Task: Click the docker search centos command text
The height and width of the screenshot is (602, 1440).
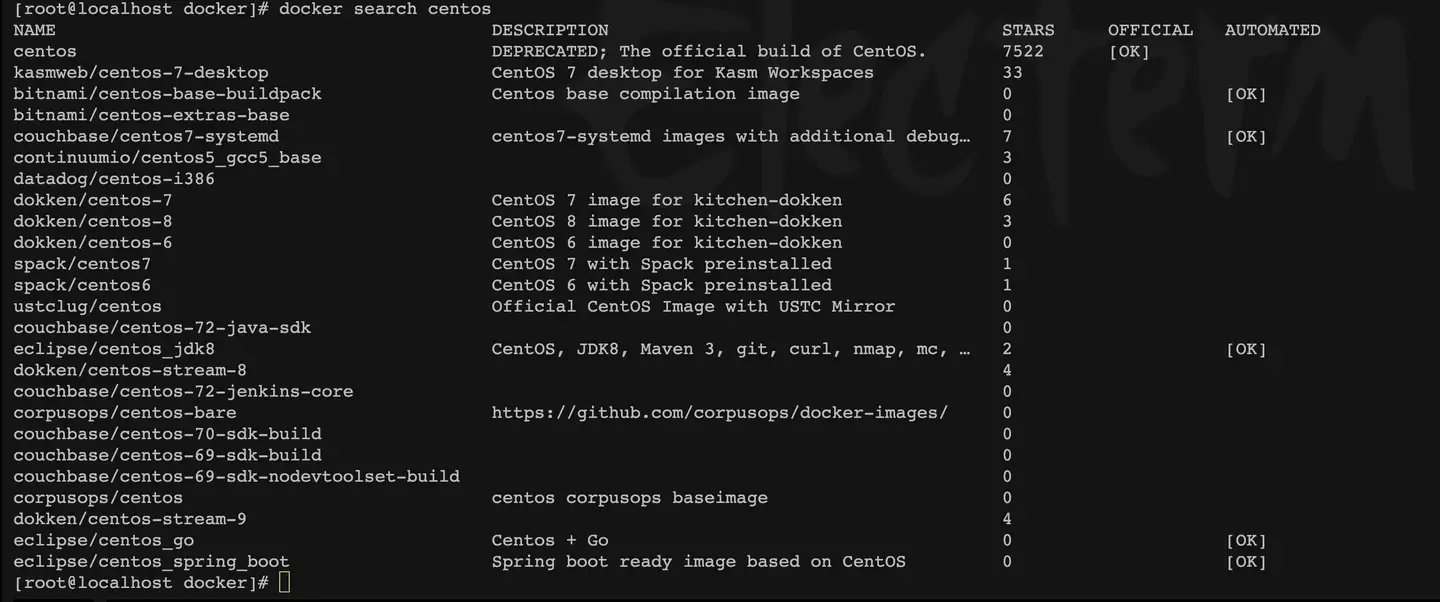Action: click(x=385, y=9)
